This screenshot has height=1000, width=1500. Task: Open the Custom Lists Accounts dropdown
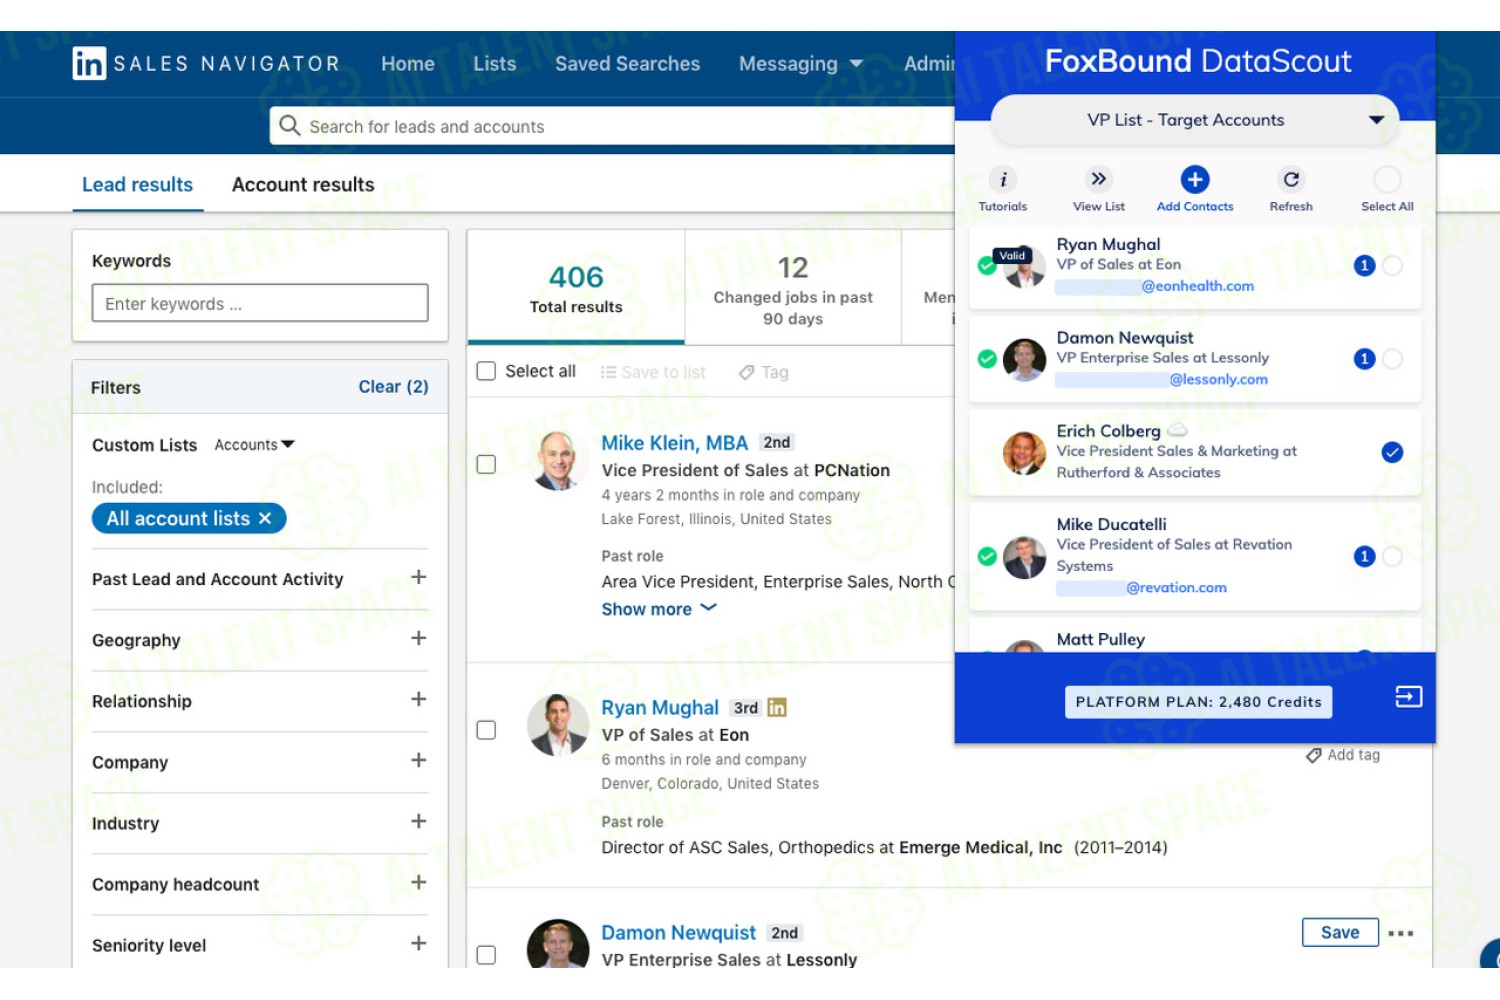pyautogui.click(x=254, y=445)
